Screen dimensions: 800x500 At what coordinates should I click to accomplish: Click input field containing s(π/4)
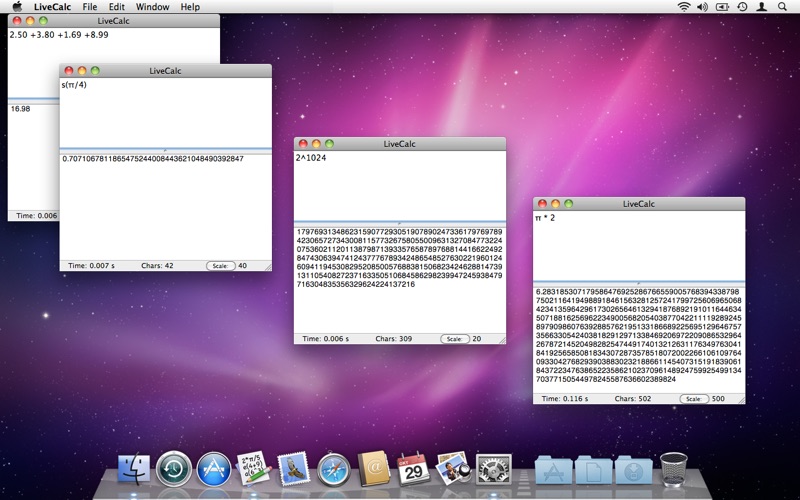coord(165,113)
